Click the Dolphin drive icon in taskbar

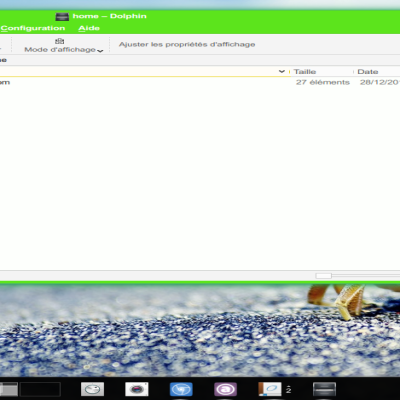[x=324, y=389]
